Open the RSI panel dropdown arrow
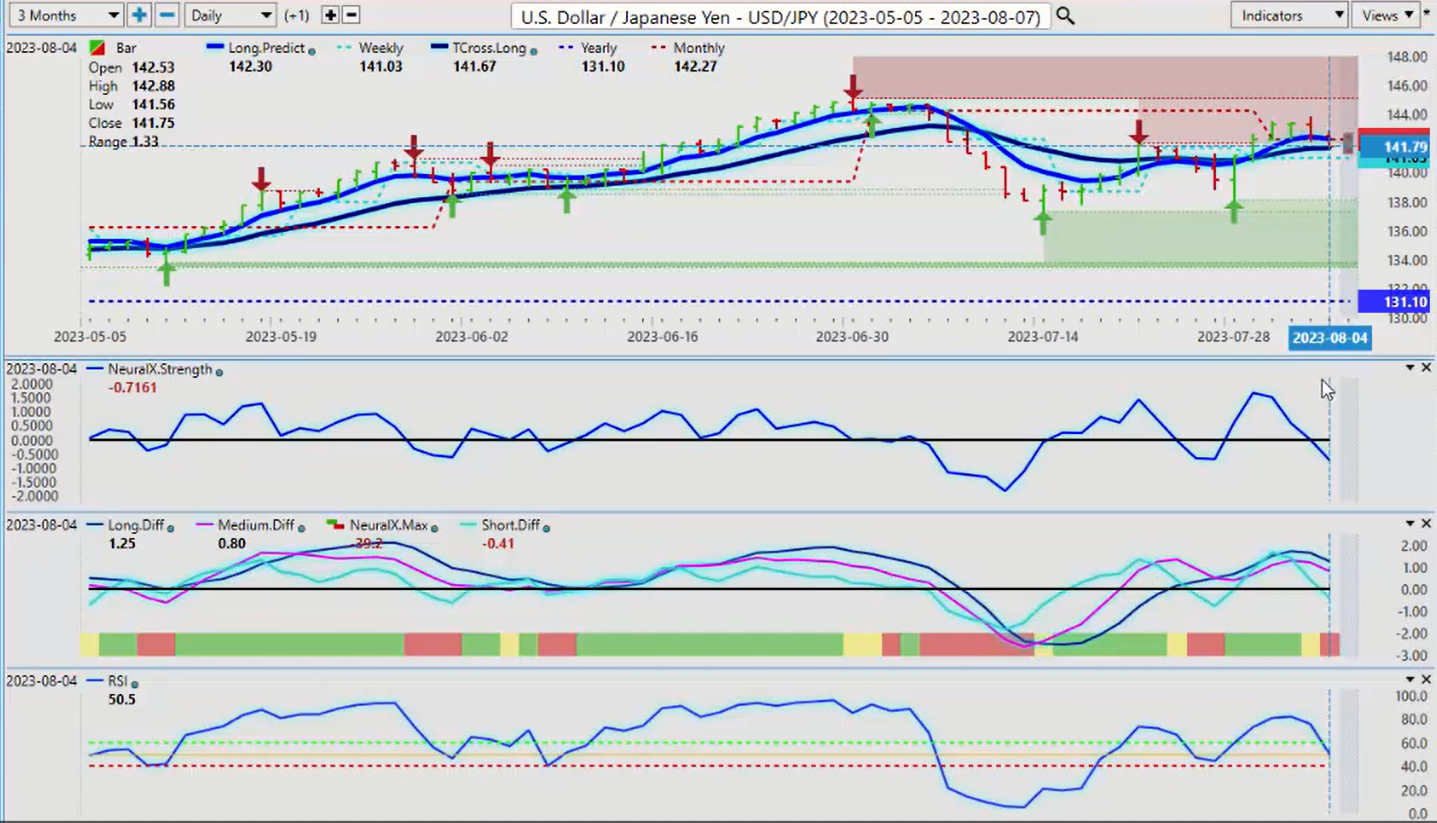 click(x=1410, y=679)
